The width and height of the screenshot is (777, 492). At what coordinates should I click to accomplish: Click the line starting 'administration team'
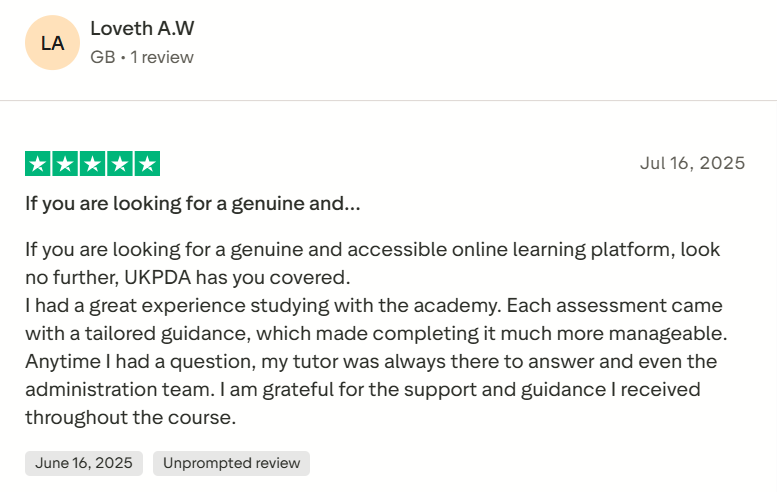tap(362, 389)
